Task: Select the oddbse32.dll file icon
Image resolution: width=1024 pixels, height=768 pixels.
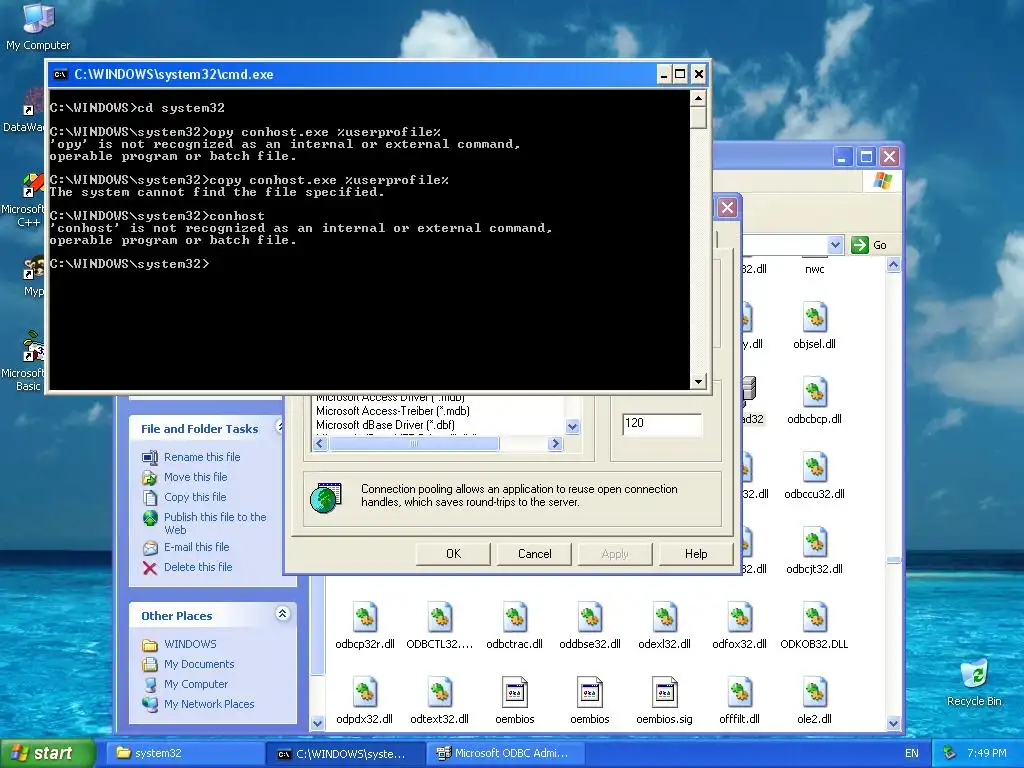Action: (590, 618)
